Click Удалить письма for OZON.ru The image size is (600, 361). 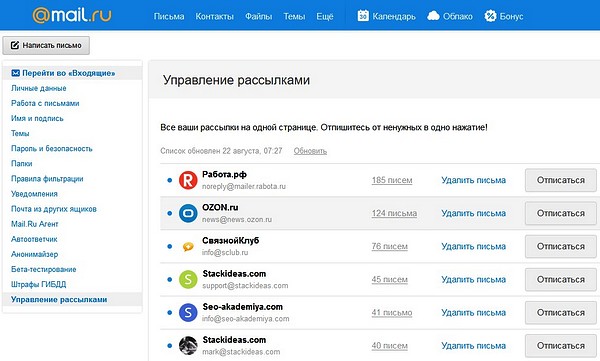tap(473, 213)
